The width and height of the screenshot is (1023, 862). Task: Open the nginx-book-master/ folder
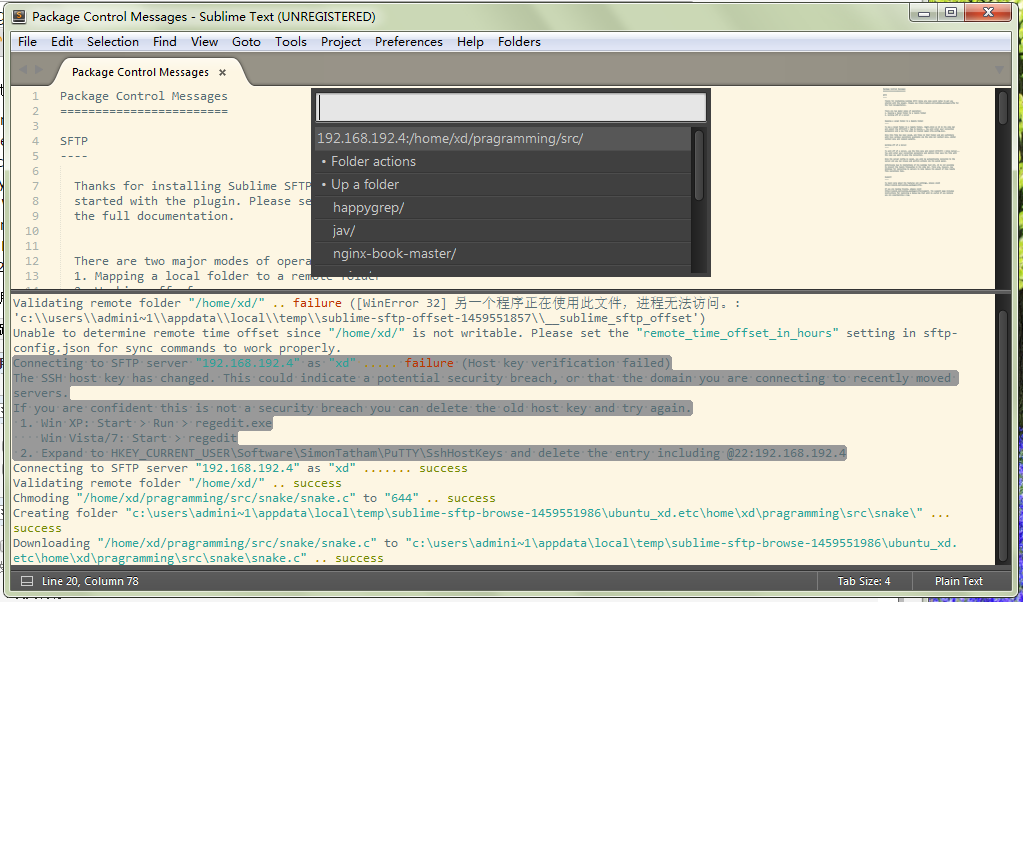tap(502, 253)
